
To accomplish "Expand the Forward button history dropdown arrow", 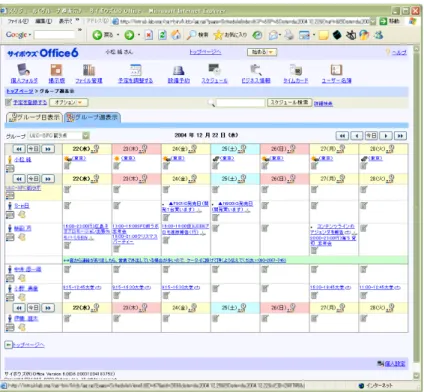I will pos(138,35).
